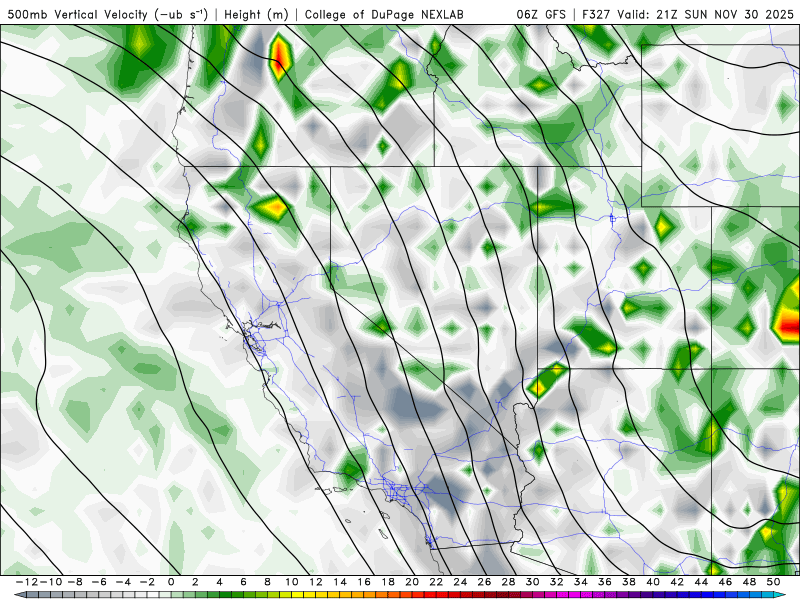Click the '500mb Vertical Velocity' title text

[x=78, y=14]
